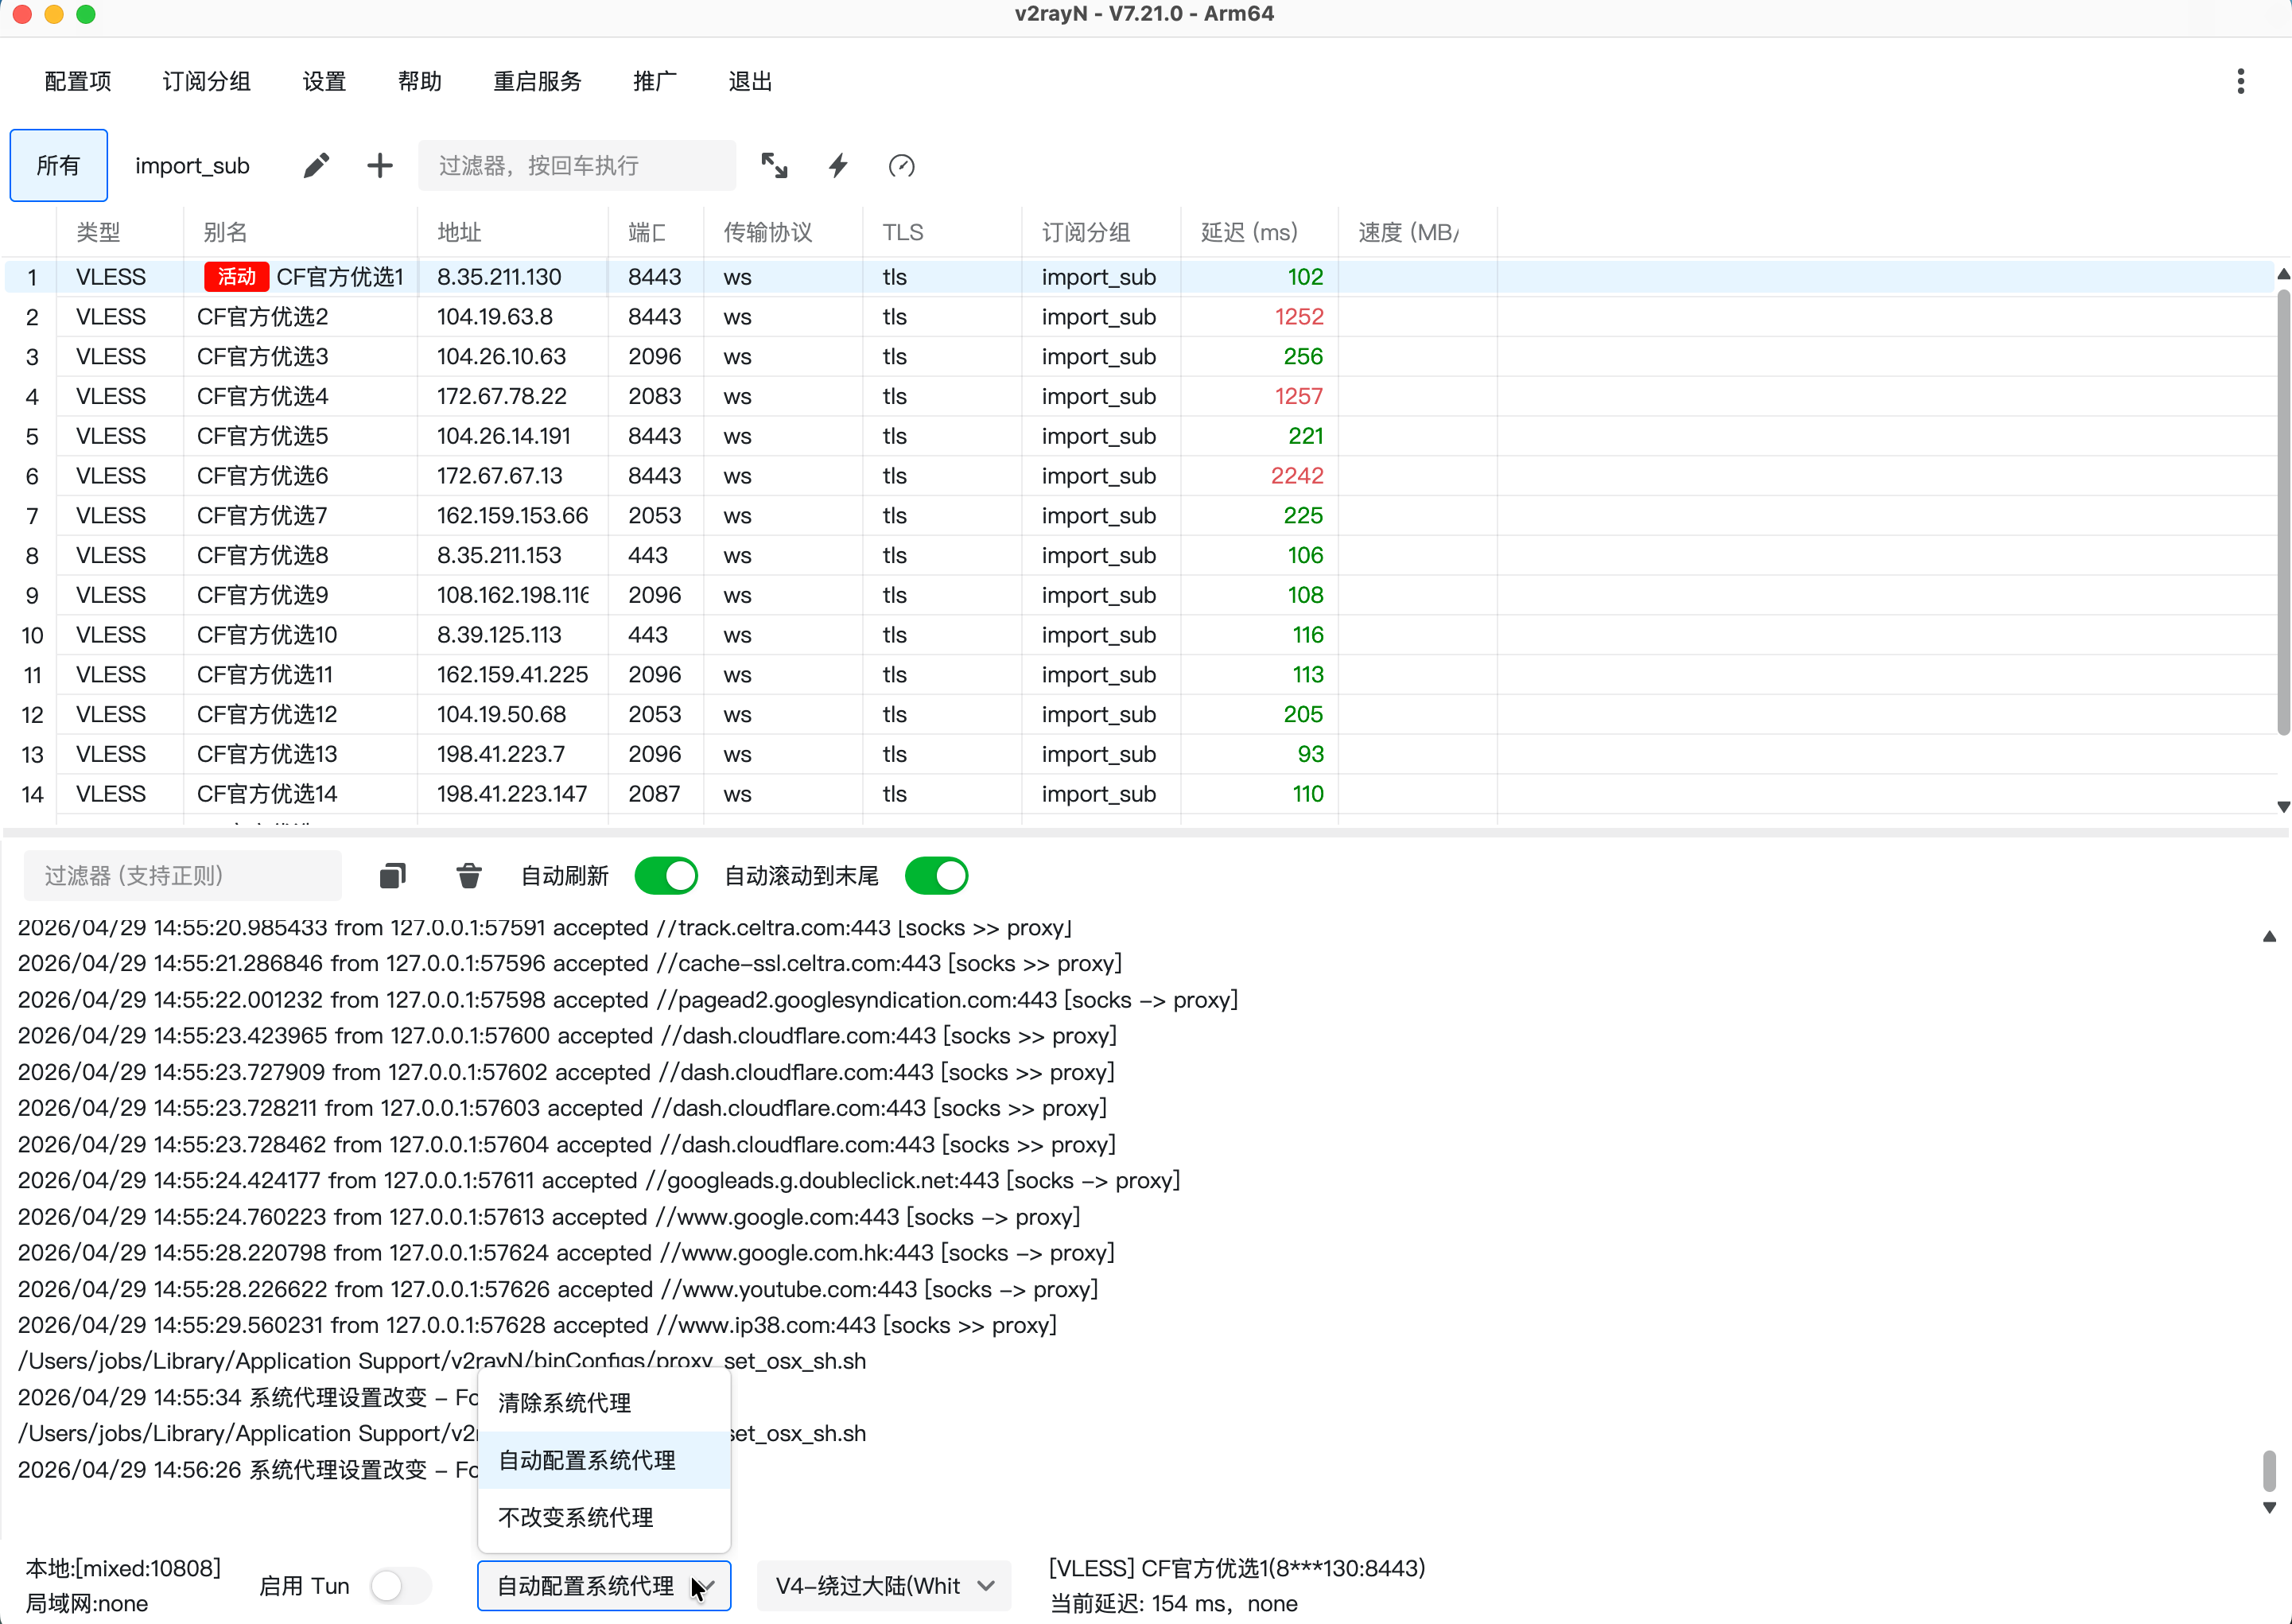The image size is (2292, 1624).
Task: Select the CF官方优选3 server row
Action: click(1140, 357)
